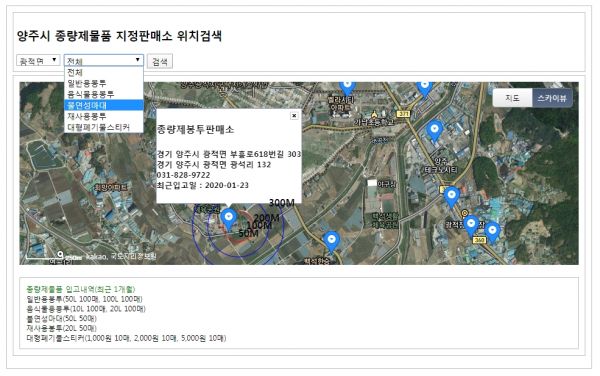This screenshot has height=376, width=600.
Task: Click the 200M distance circle label
Action: 266,218
